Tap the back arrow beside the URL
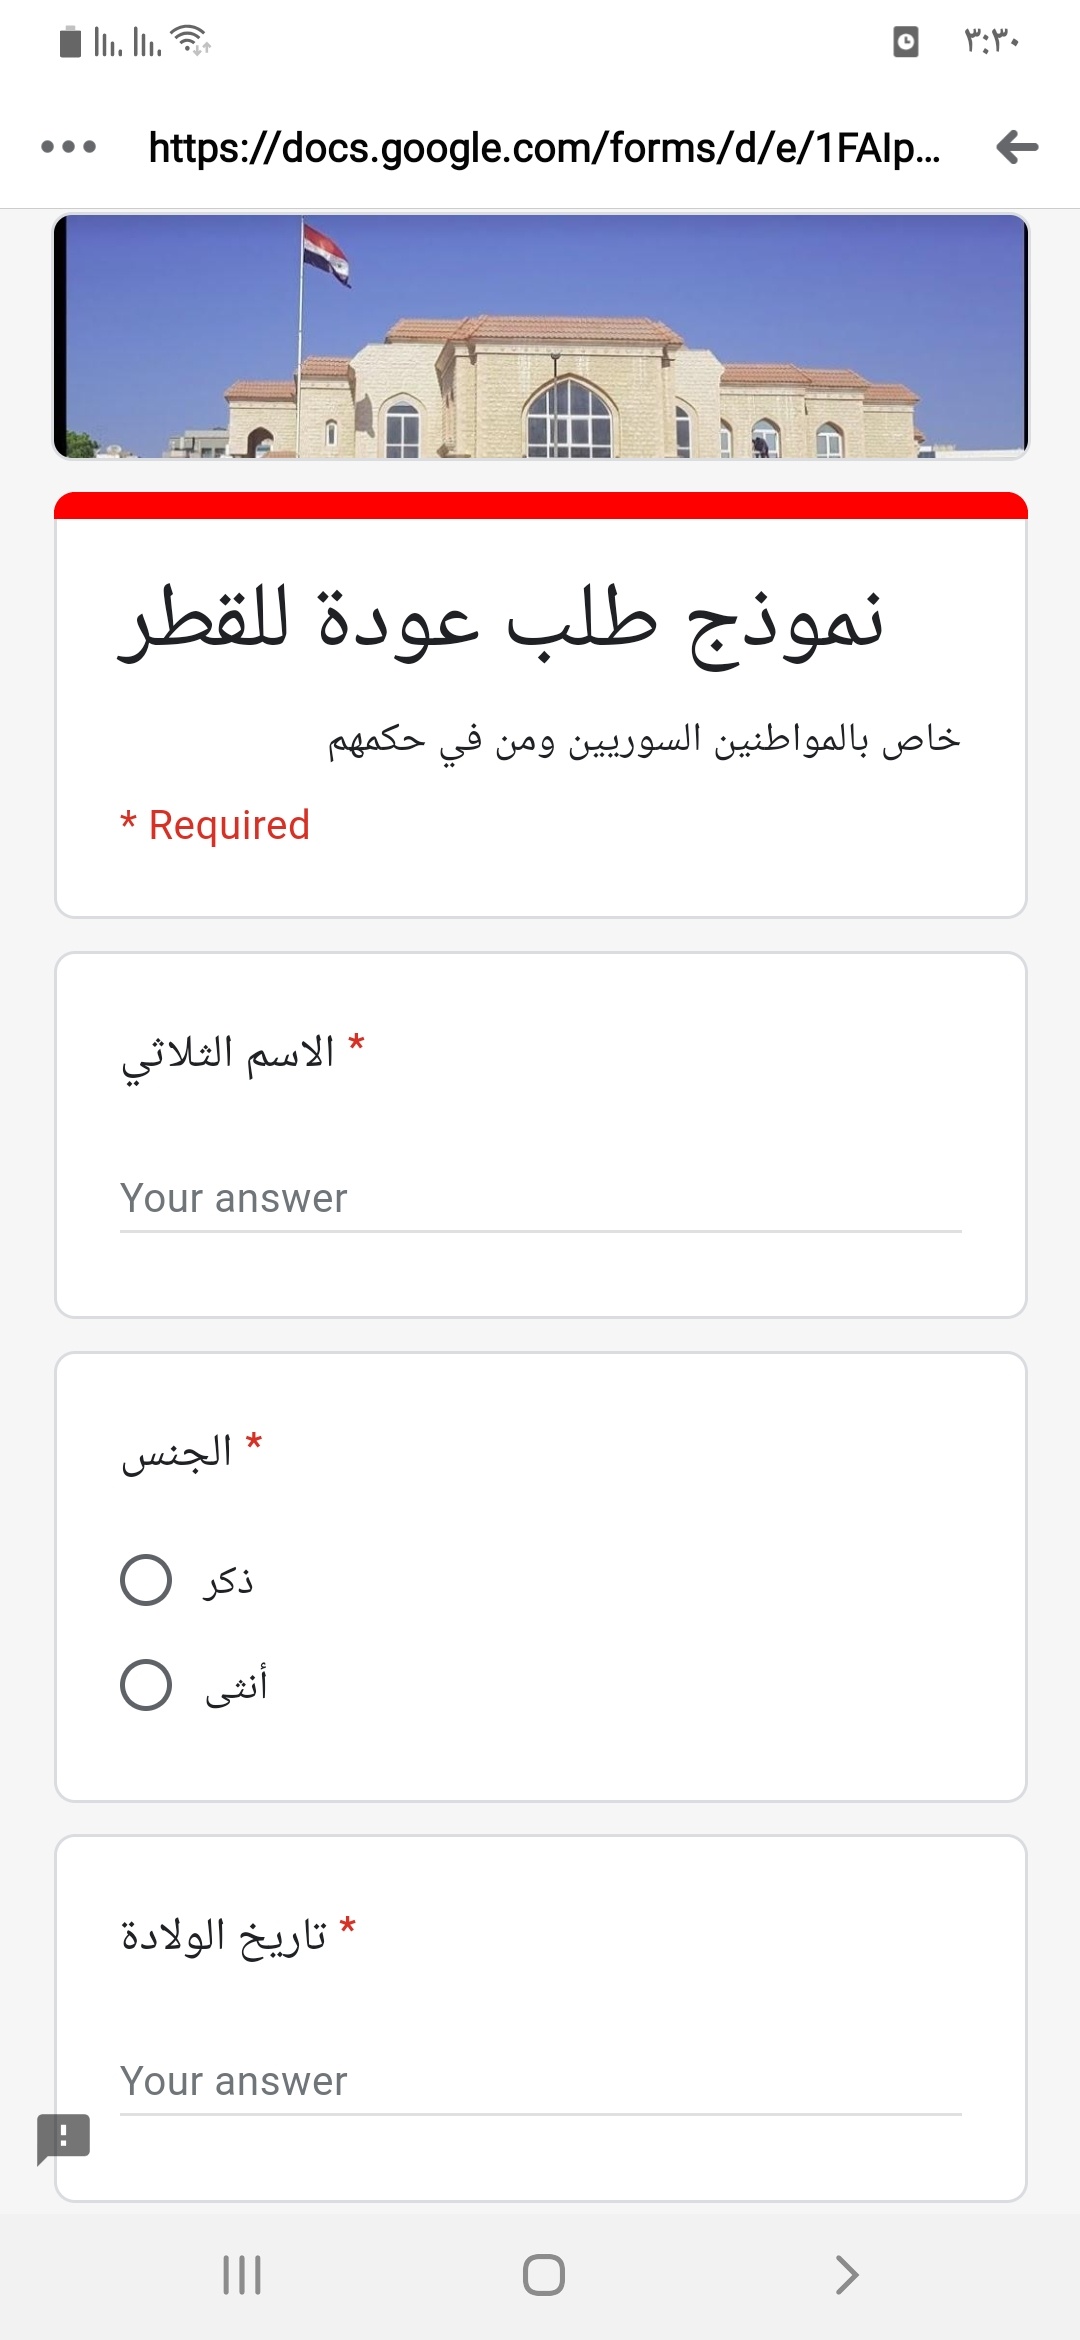This screenshot has width=1080, height=2340. click(1017, 147)
